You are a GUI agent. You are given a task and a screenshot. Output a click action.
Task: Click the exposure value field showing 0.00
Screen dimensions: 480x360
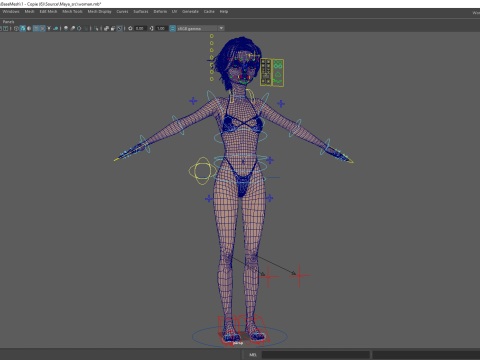140,29
